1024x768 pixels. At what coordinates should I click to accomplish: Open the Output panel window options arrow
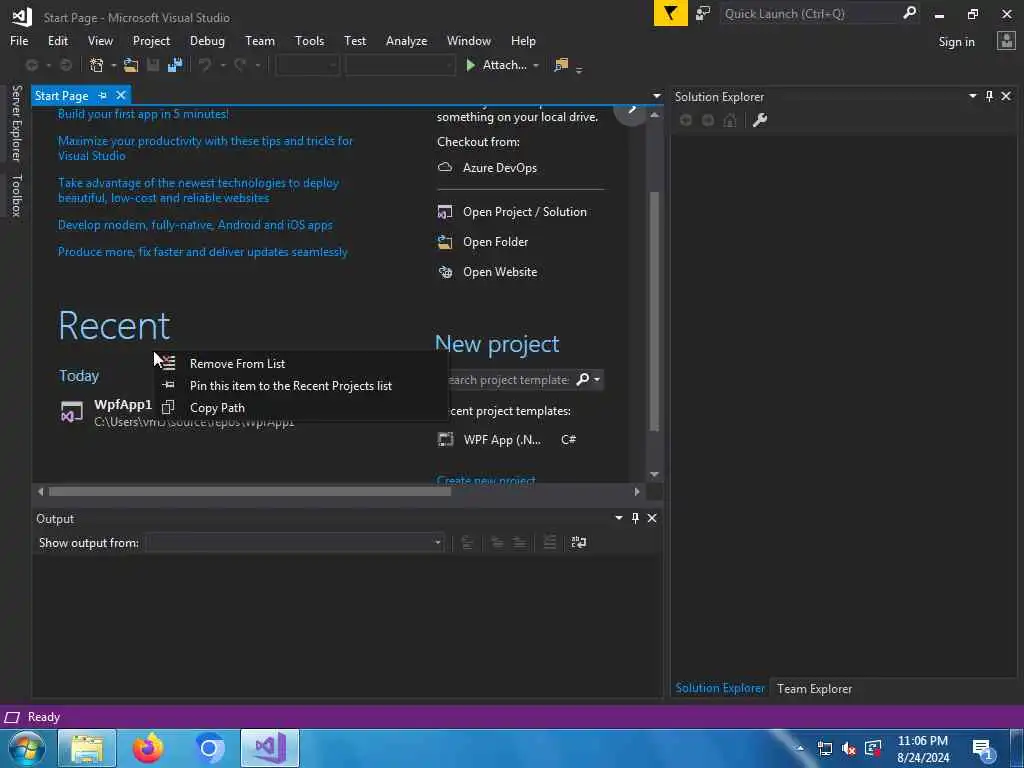coord(618,518)
